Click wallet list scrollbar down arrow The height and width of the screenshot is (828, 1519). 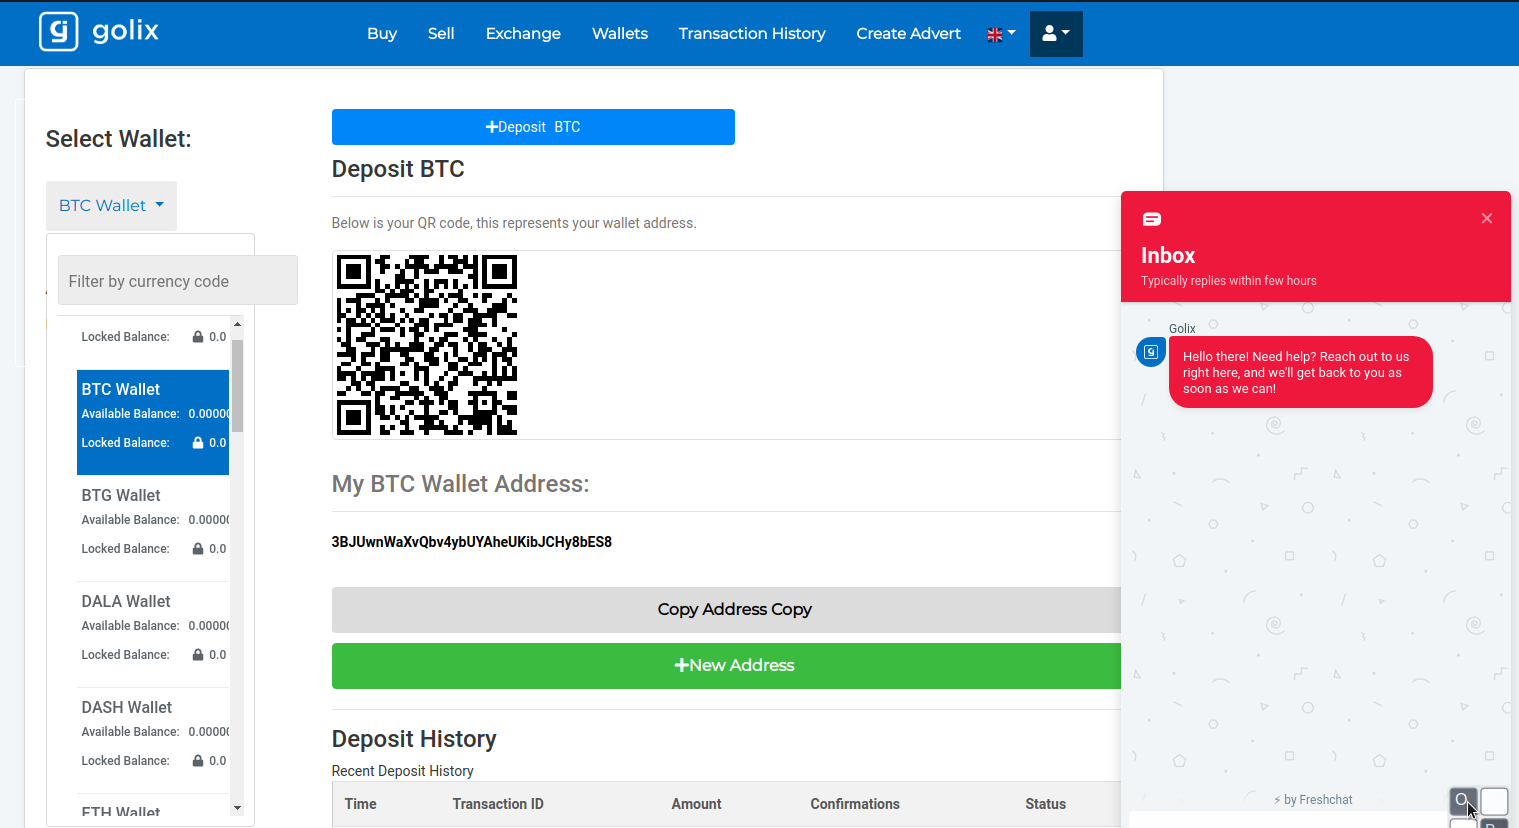[237, 808]
